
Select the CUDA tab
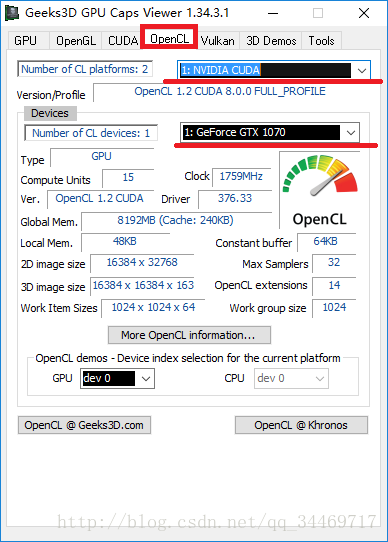tap(122, 41)
